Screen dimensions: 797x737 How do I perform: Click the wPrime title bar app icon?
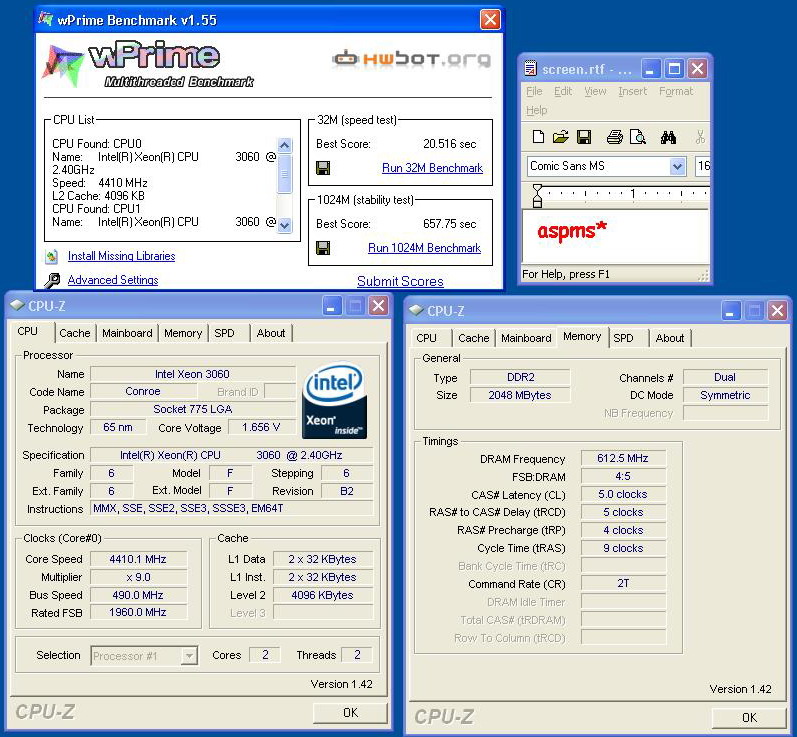[45, 19]
